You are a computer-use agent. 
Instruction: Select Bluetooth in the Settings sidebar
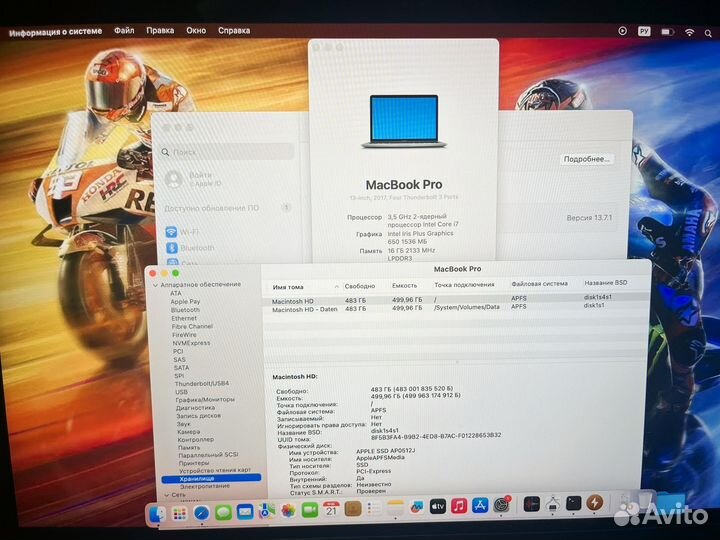pyautogui.click(x=191, y=248)
